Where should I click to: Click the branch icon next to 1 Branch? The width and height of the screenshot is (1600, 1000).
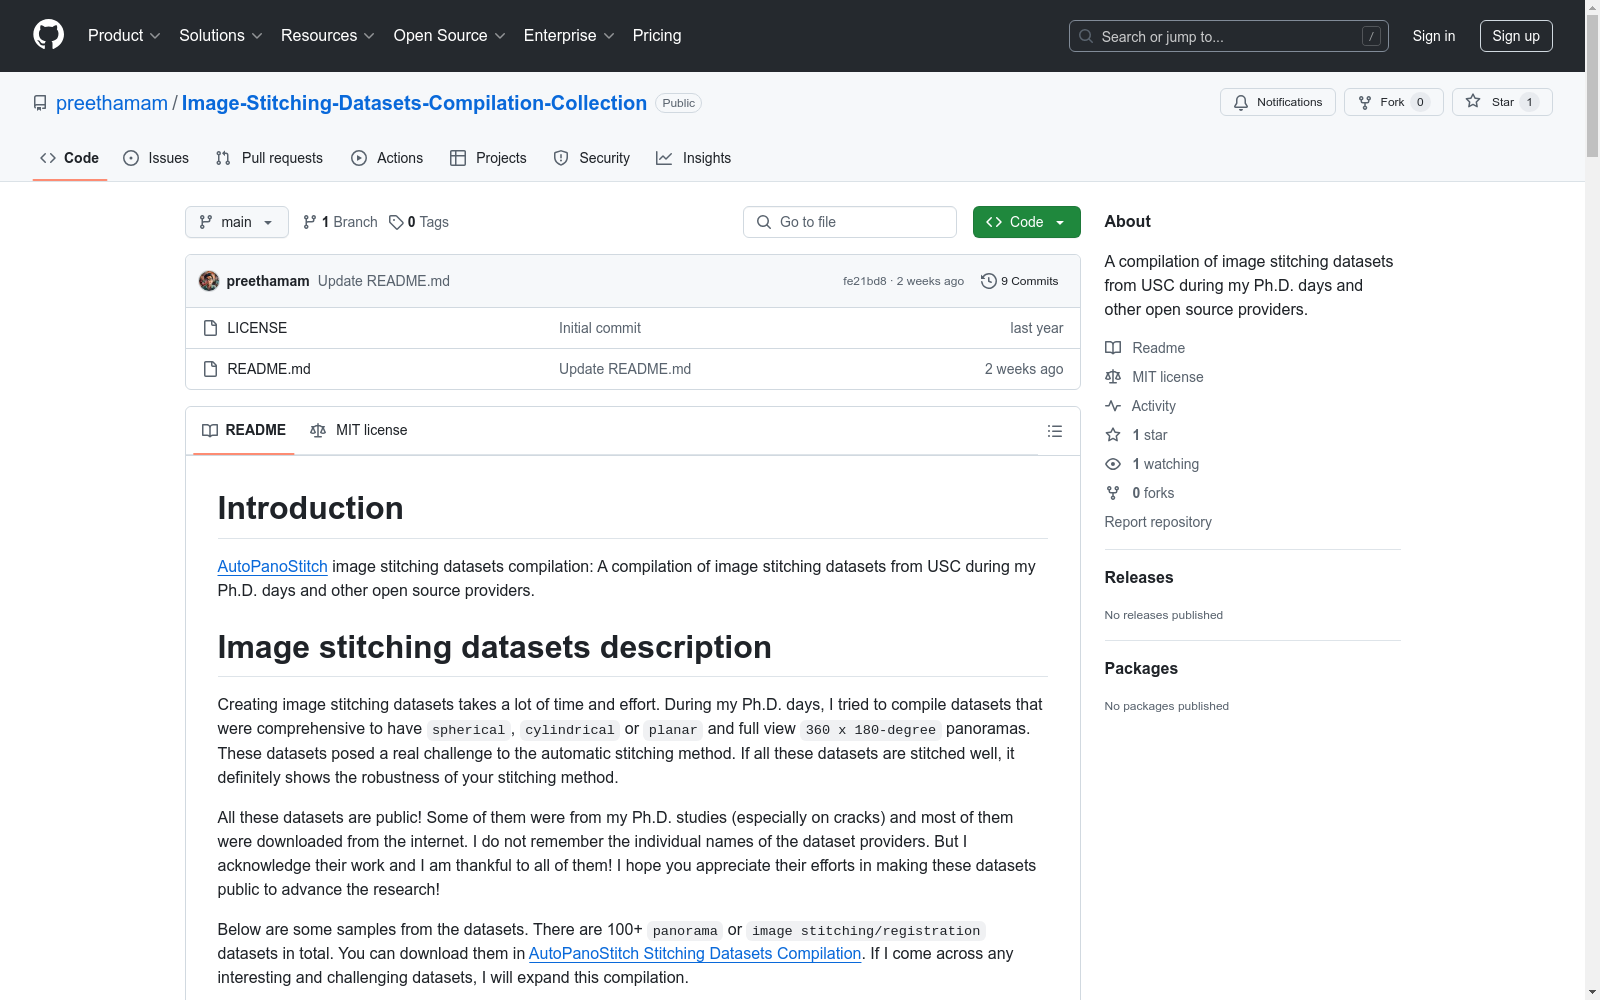(310, 222)
